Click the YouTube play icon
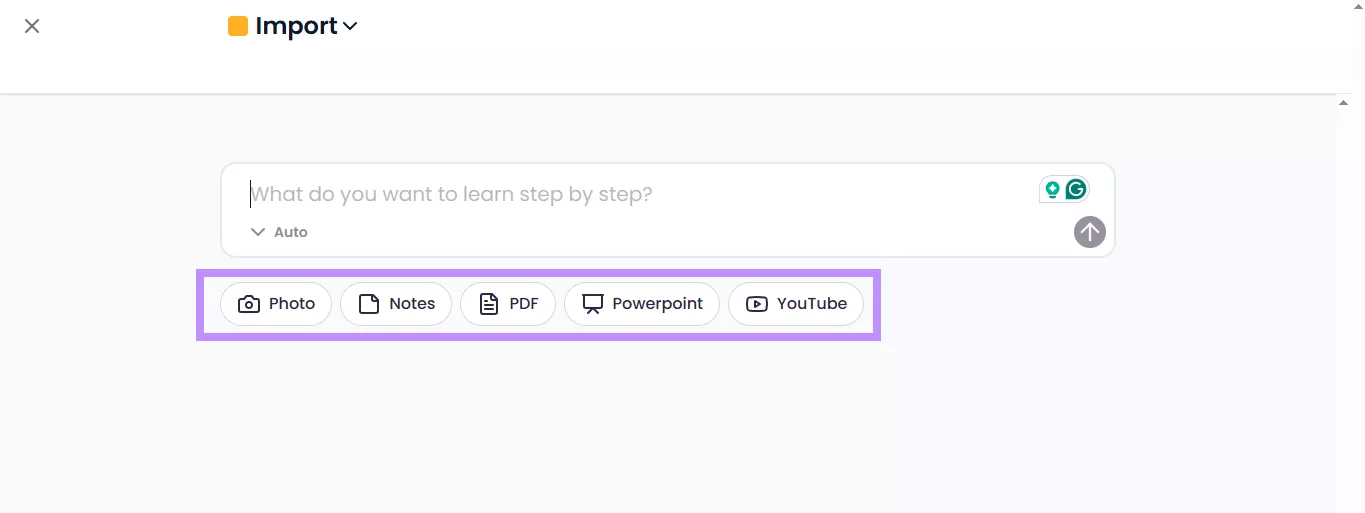Screen dimensions: 1365x513 pyautogui.click(x=757, y=304)
